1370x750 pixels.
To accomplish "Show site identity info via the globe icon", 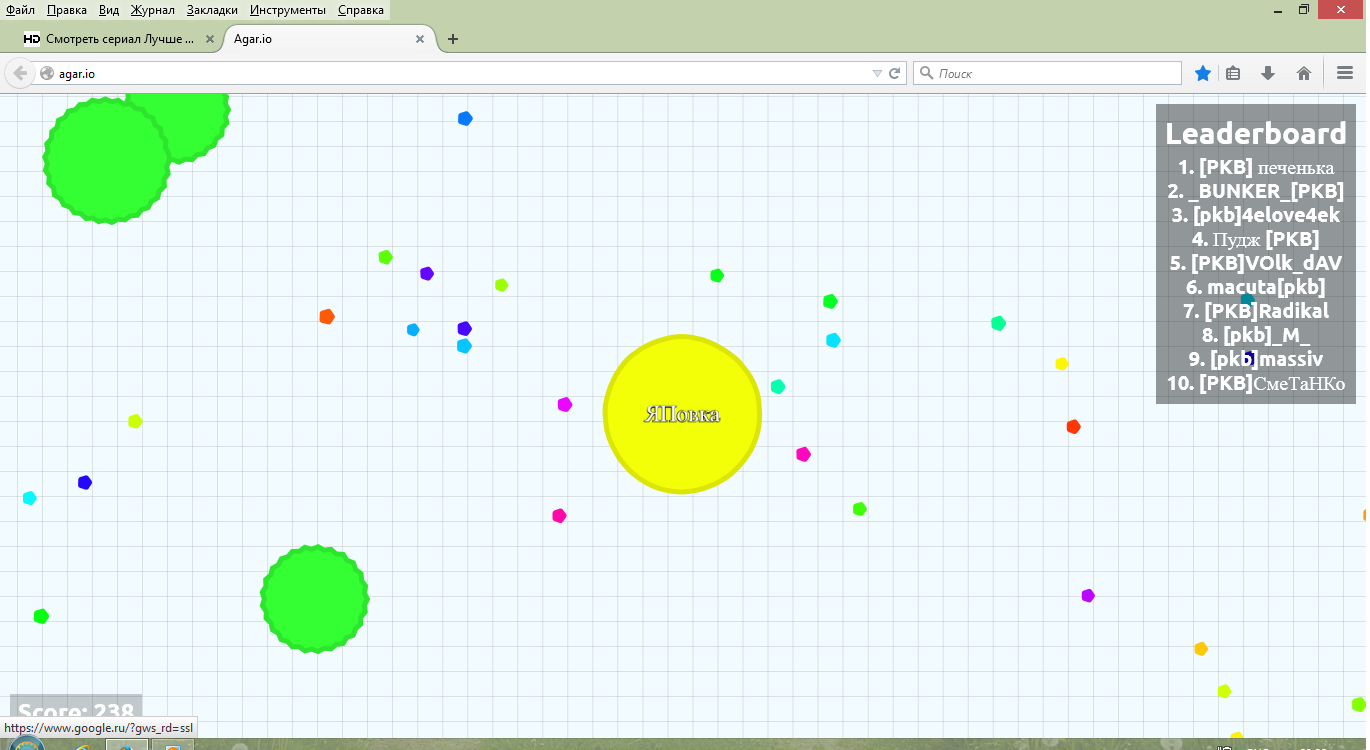I will (x=46, y=73).
